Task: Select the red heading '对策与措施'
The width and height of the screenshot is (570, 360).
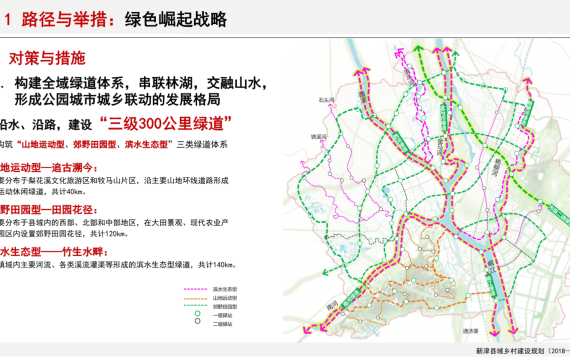Action: pyautogui.click(x=47, y=58)
